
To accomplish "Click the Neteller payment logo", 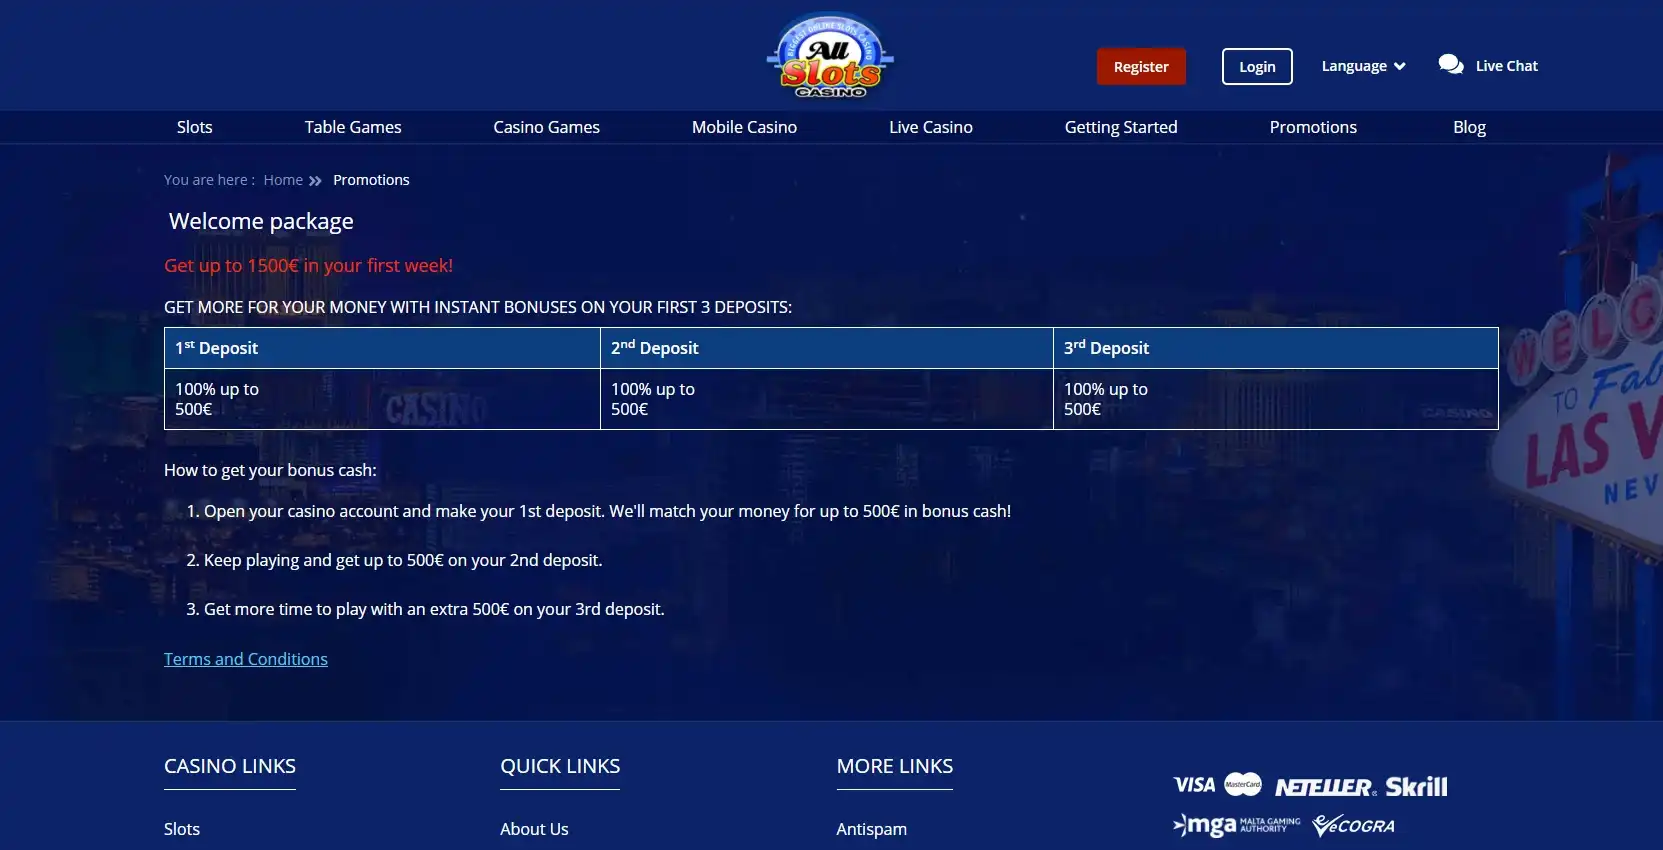I will pos(1325,787).
